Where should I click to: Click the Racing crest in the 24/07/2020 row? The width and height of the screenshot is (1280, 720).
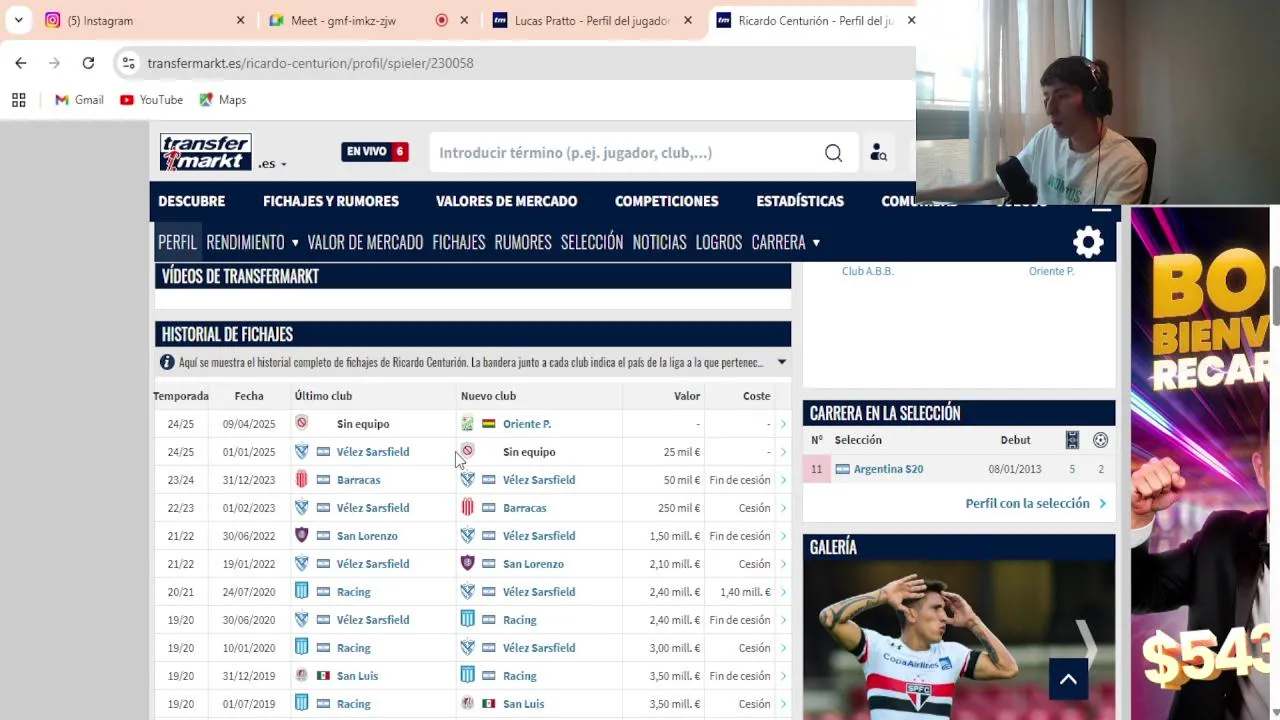[x=301, y=592]
